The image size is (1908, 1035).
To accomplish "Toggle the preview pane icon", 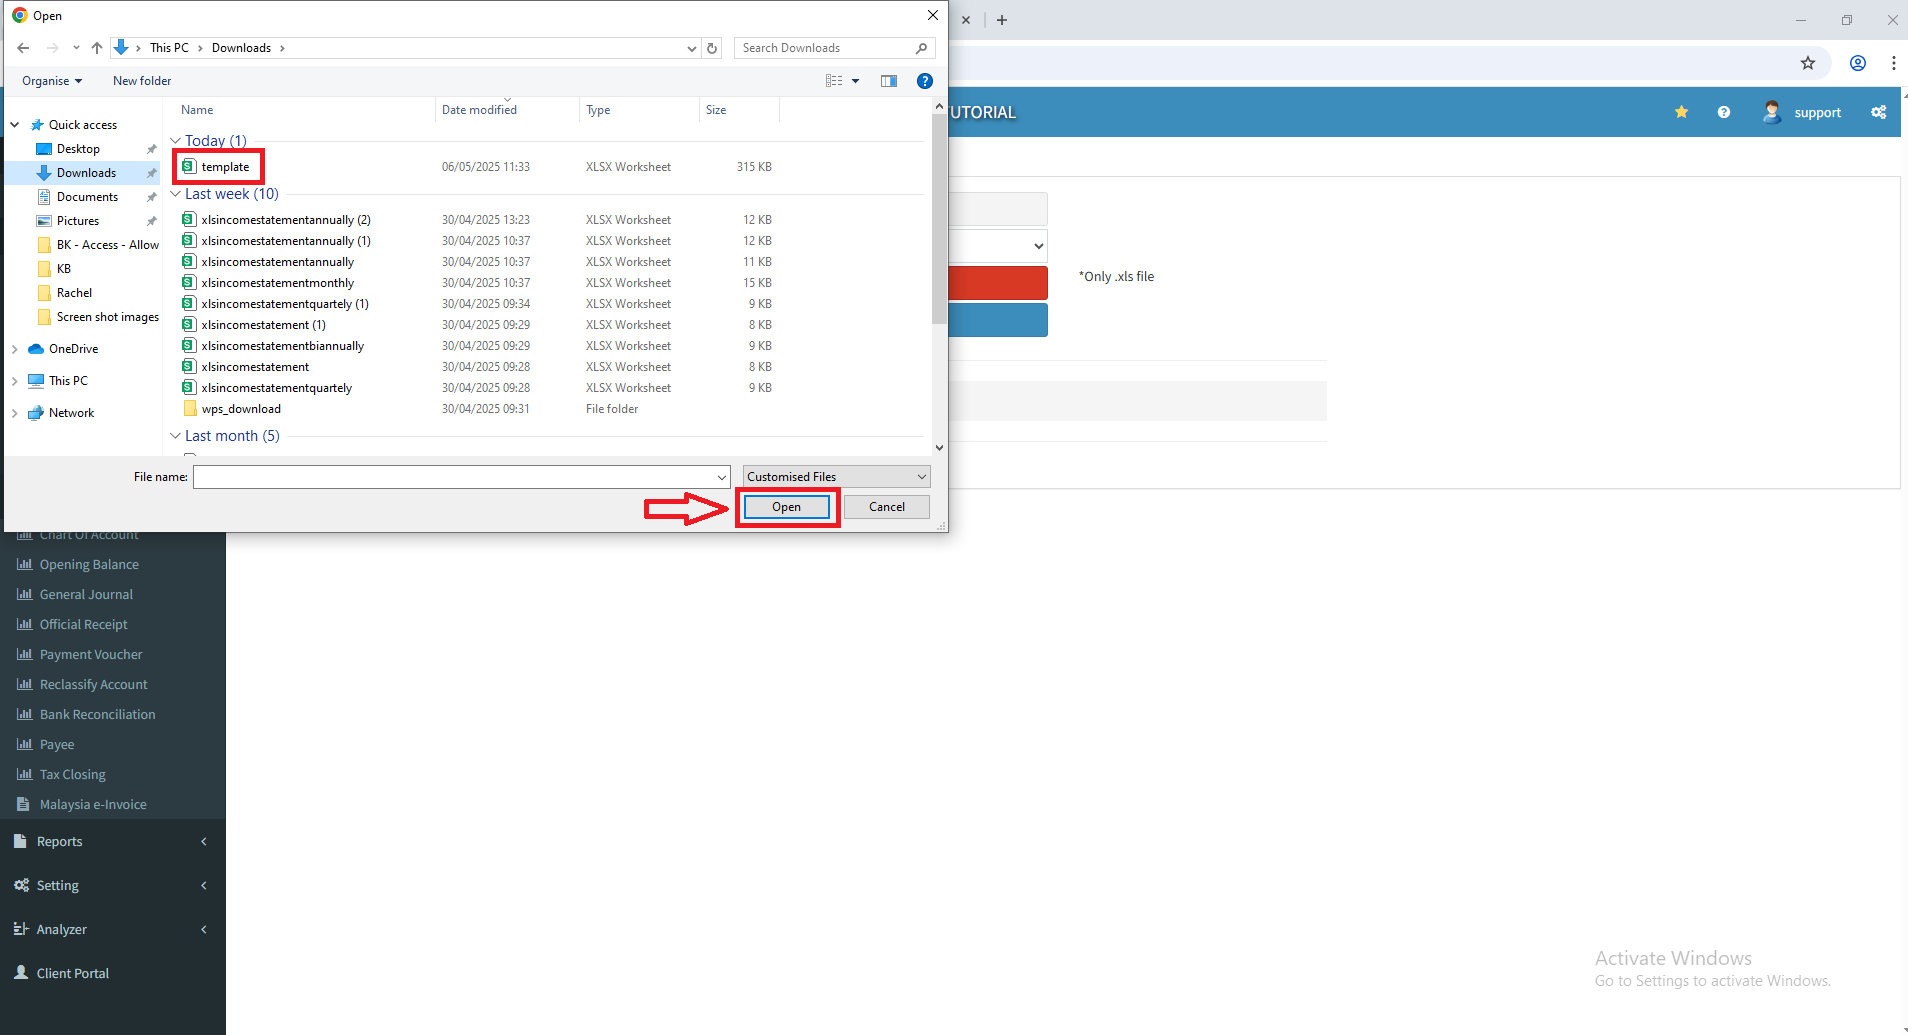I will tap(888, 81).
